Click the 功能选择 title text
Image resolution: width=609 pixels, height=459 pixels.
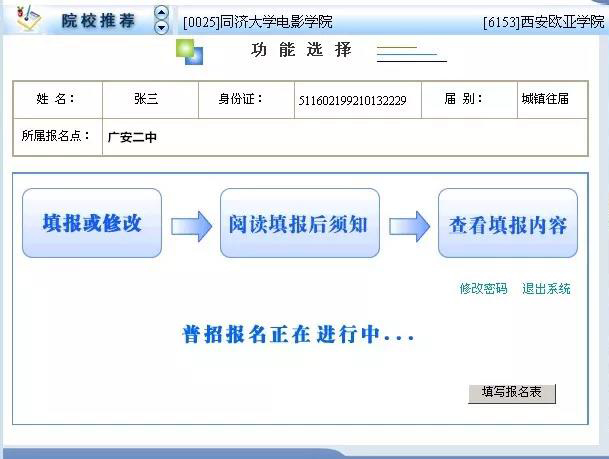pyautogui.click(x=301, y=50)
